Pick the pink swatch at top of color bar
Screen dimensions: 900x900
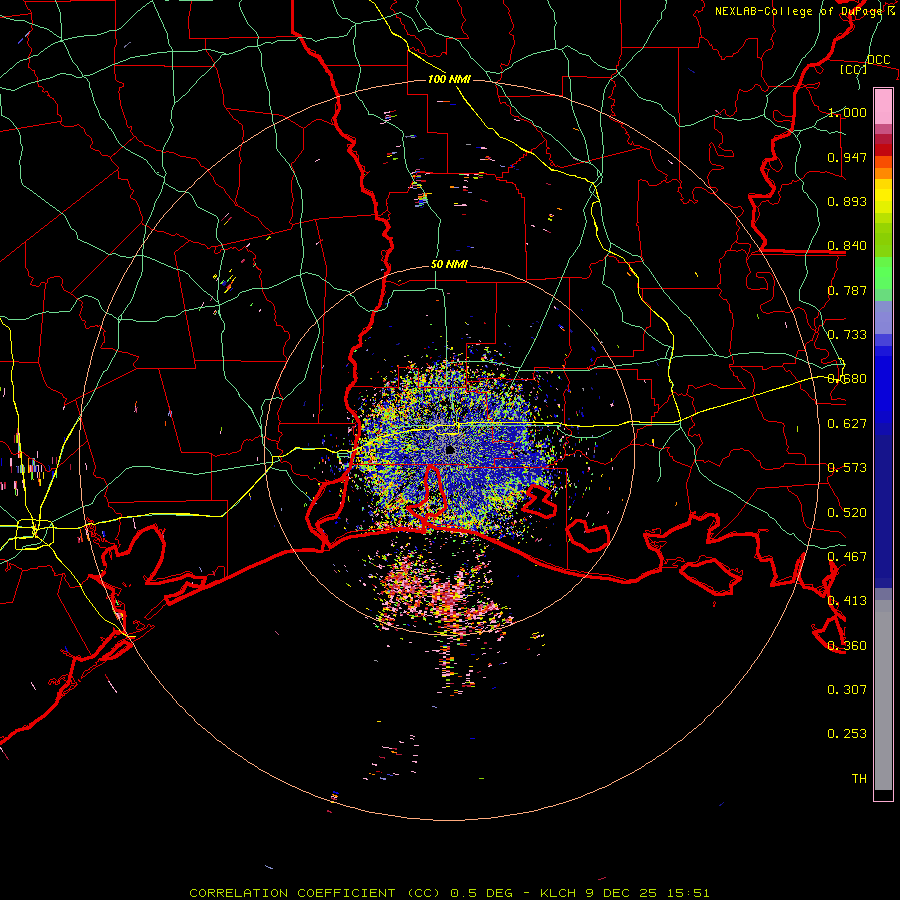point(883,106)
